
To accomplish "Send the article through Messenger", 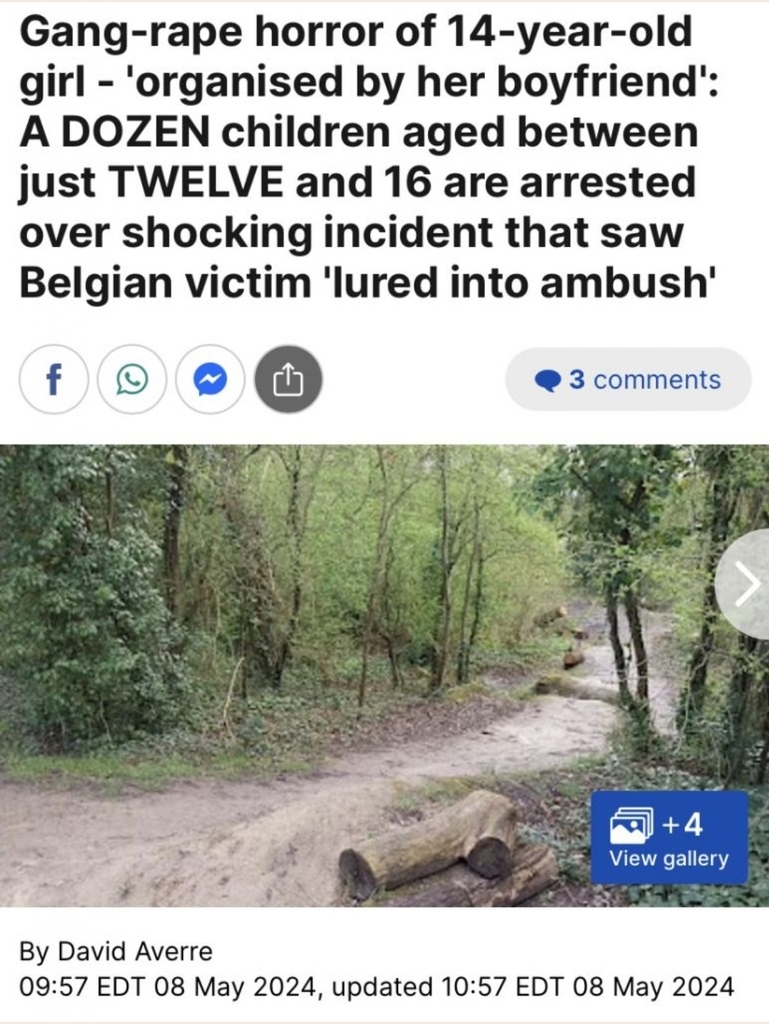I will coord(210,379).
